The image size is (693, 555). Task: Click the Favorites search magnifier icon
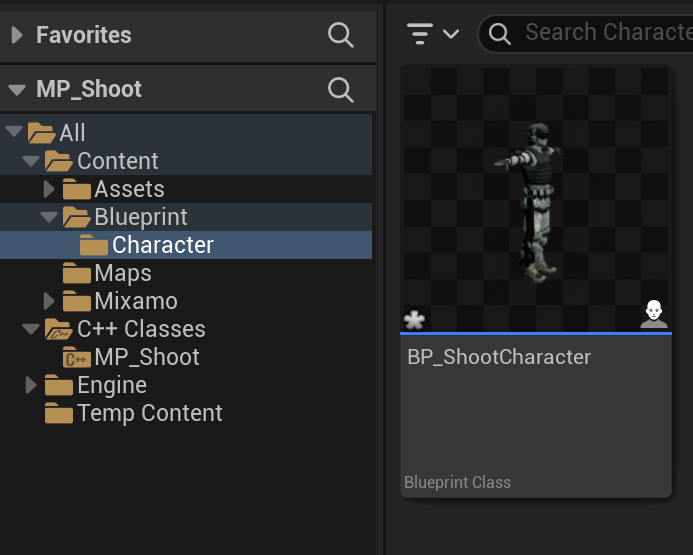click(340, 35)
